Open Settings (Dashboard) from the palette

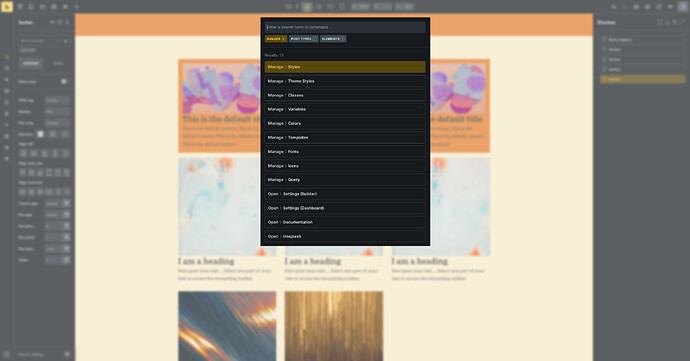tap(345, 208)
